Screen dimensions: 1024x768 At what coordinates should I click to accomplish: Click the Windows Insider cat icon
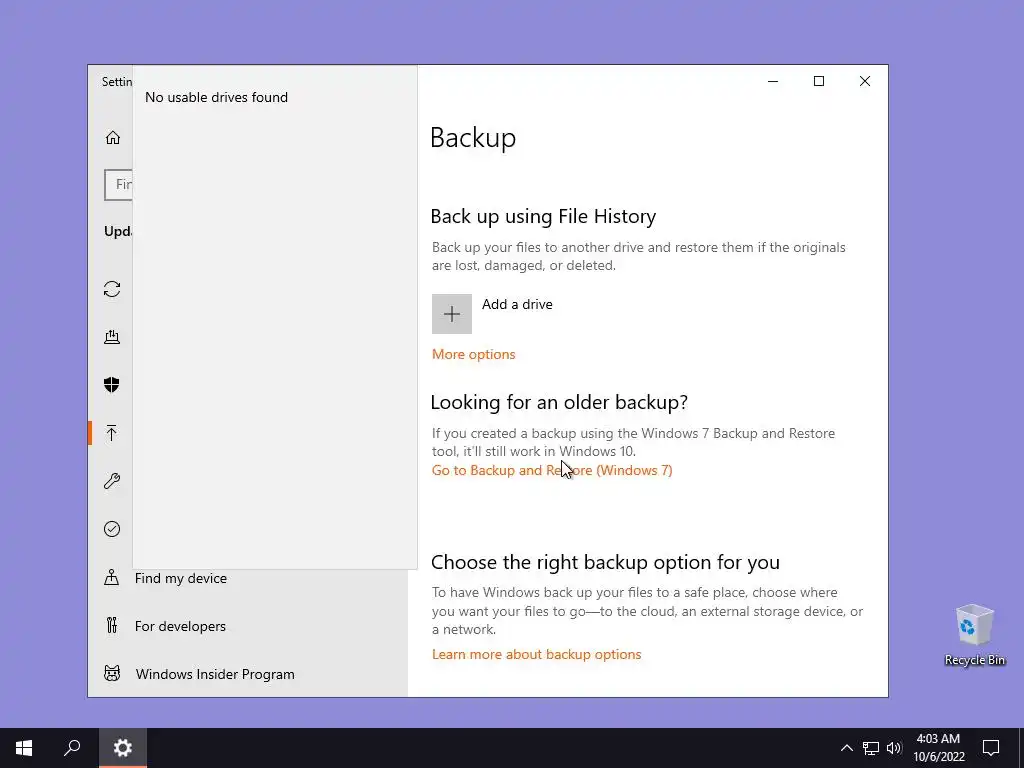tap(112, 673)
